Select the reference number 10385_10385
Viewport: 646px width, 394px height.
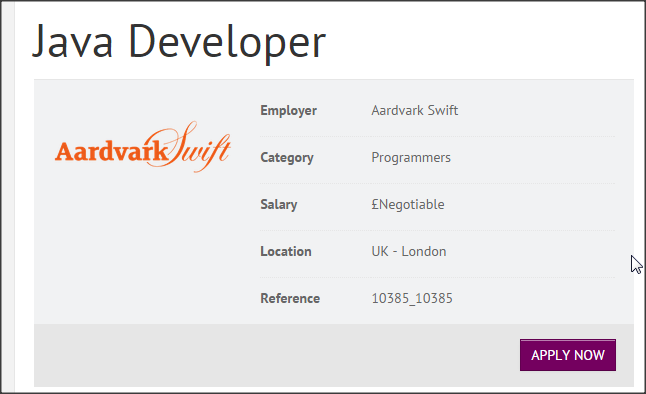tap(412, 298)
